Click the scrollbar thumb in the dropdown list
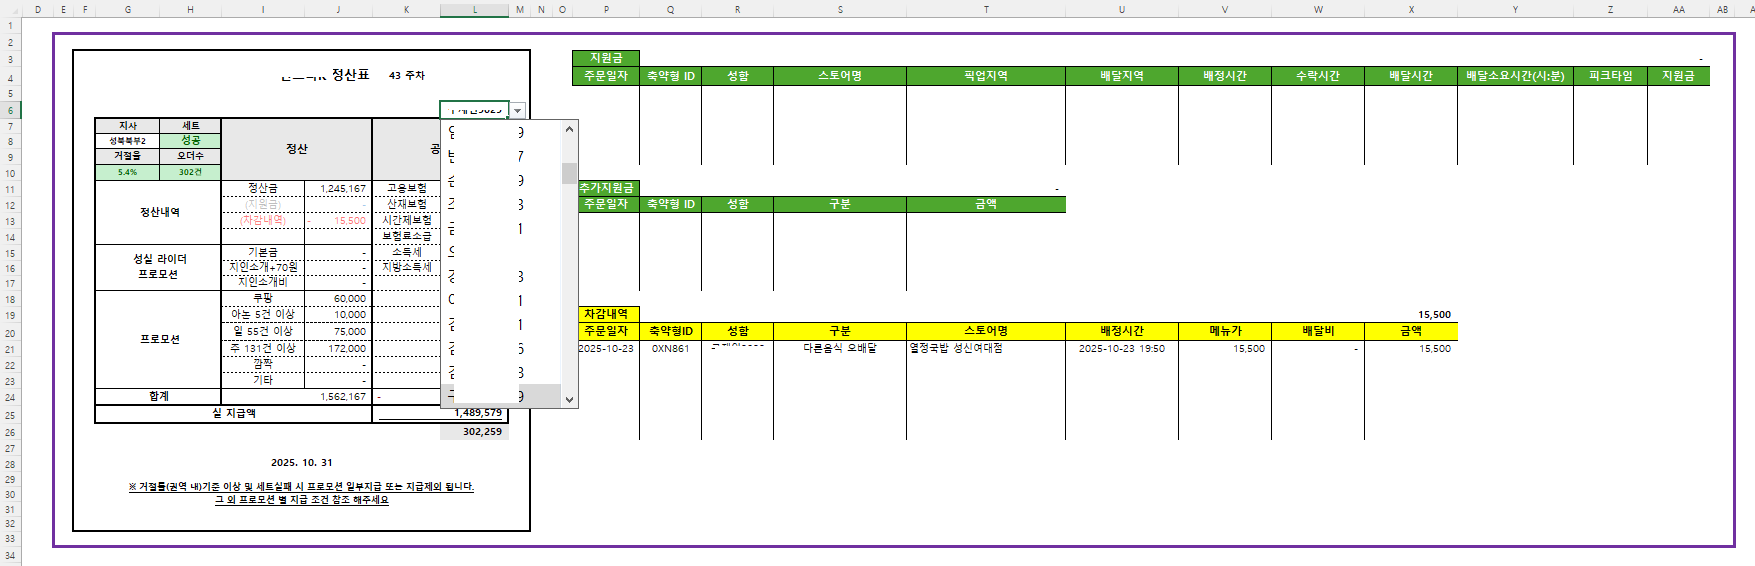Viewport: 1755px width, 566px height. tap(569, 173)
